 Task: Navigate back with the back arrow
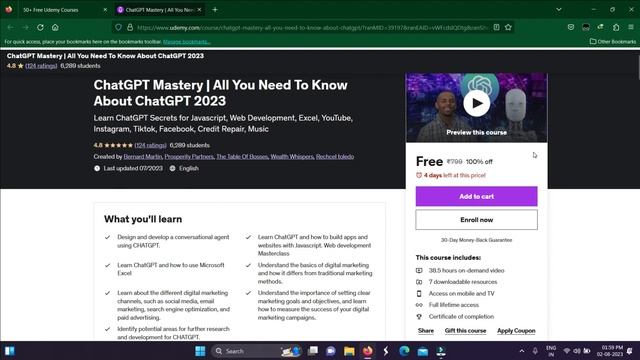click(x=11, y=27)
